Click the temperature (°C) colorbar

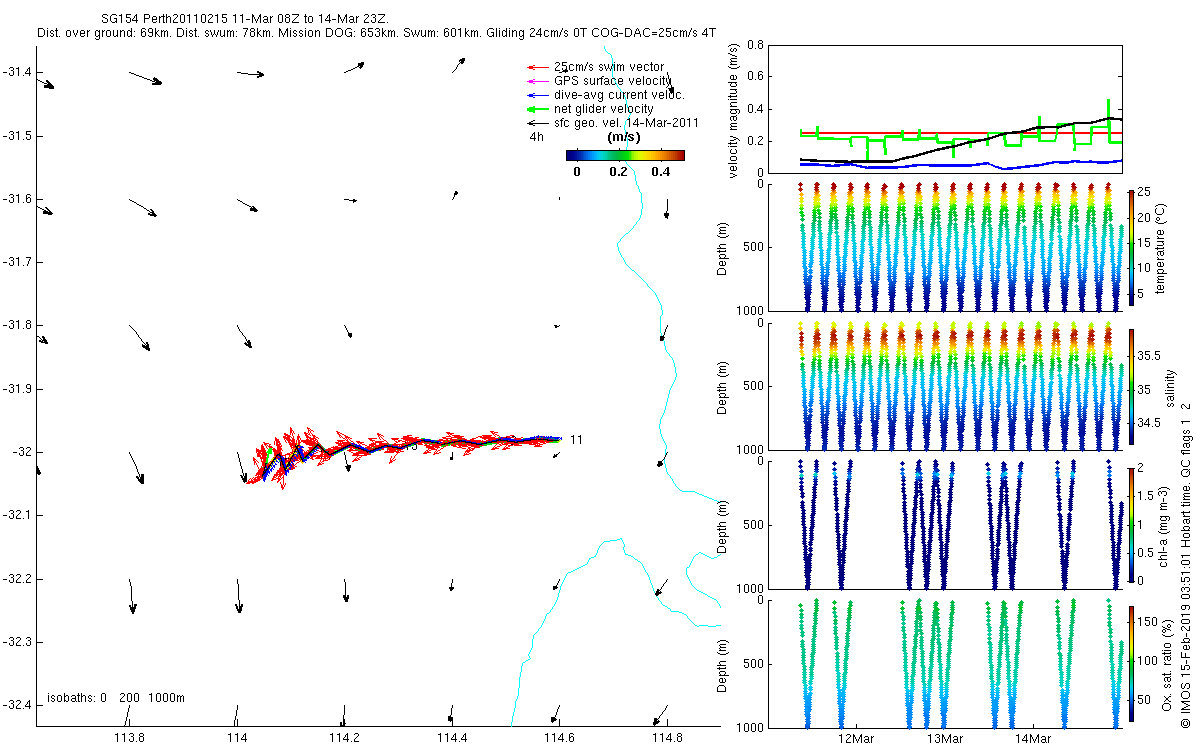pyautogui.click(x=1131, y=247)
